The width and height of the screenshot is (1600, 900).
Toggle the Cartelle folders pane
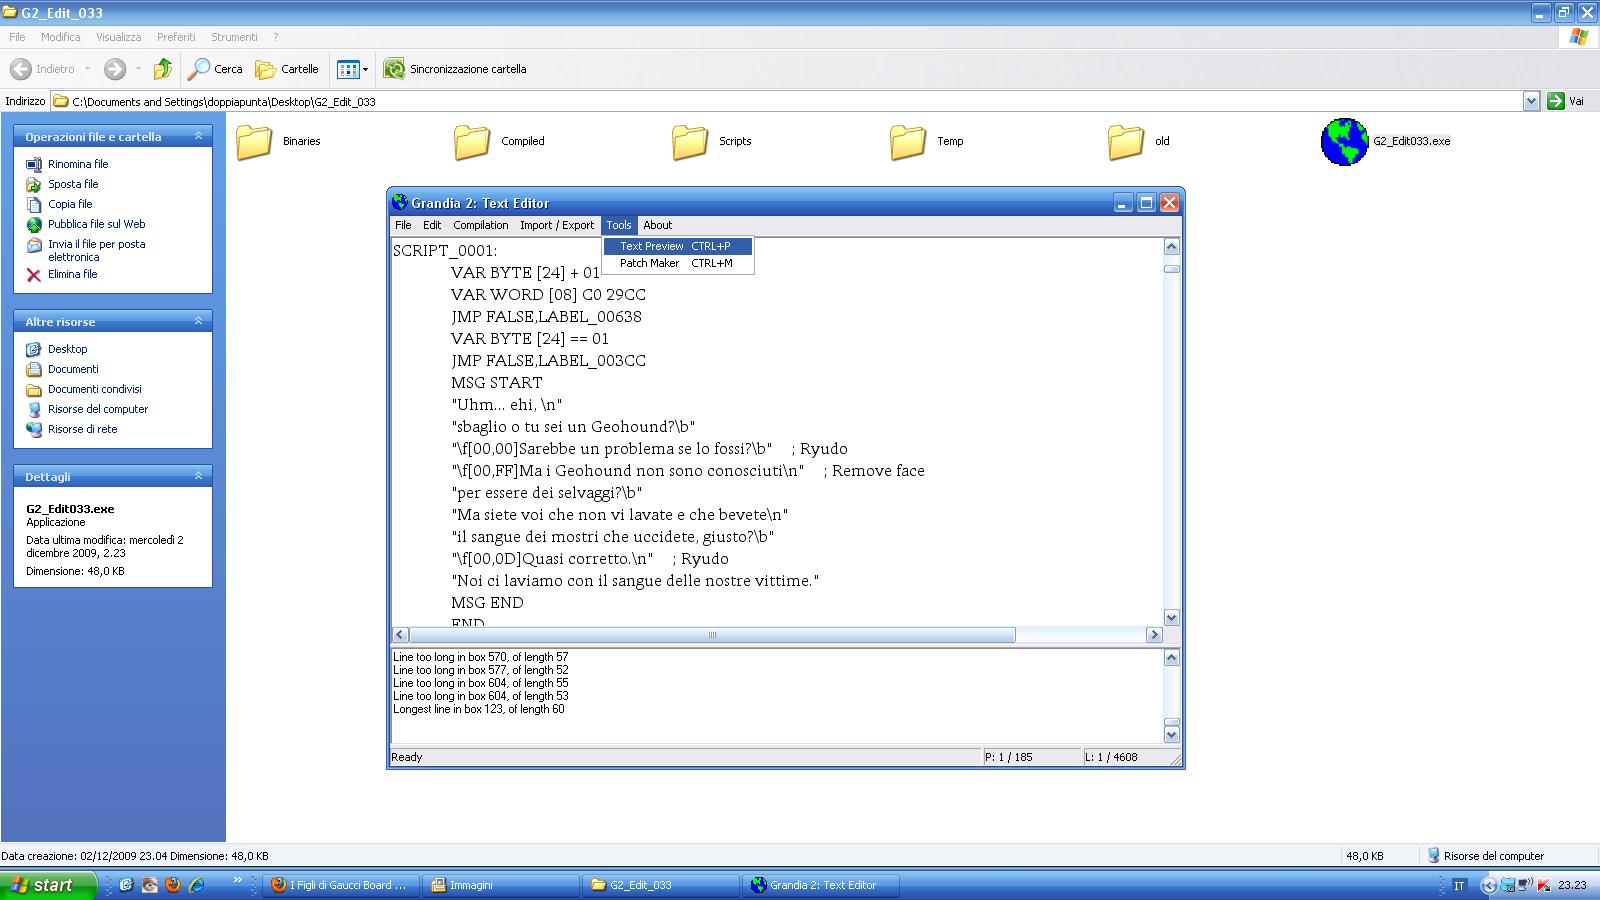286,69
